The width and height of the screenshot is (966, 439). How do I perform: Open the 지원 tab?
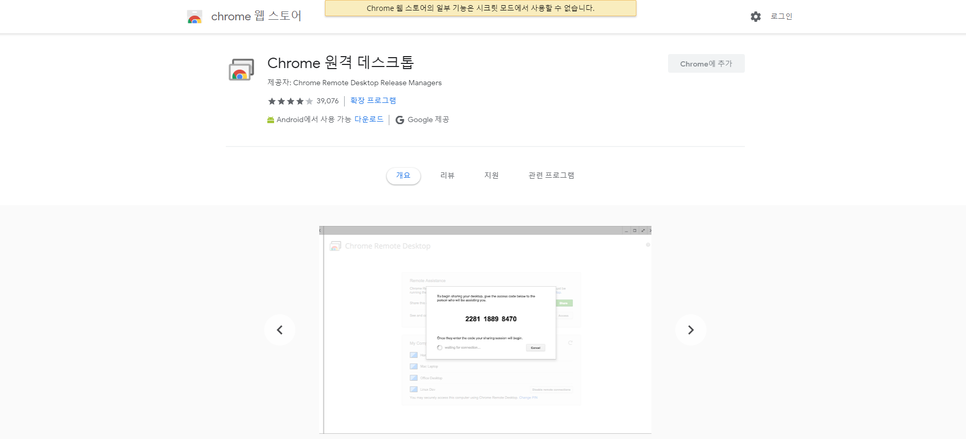point(491,175)
